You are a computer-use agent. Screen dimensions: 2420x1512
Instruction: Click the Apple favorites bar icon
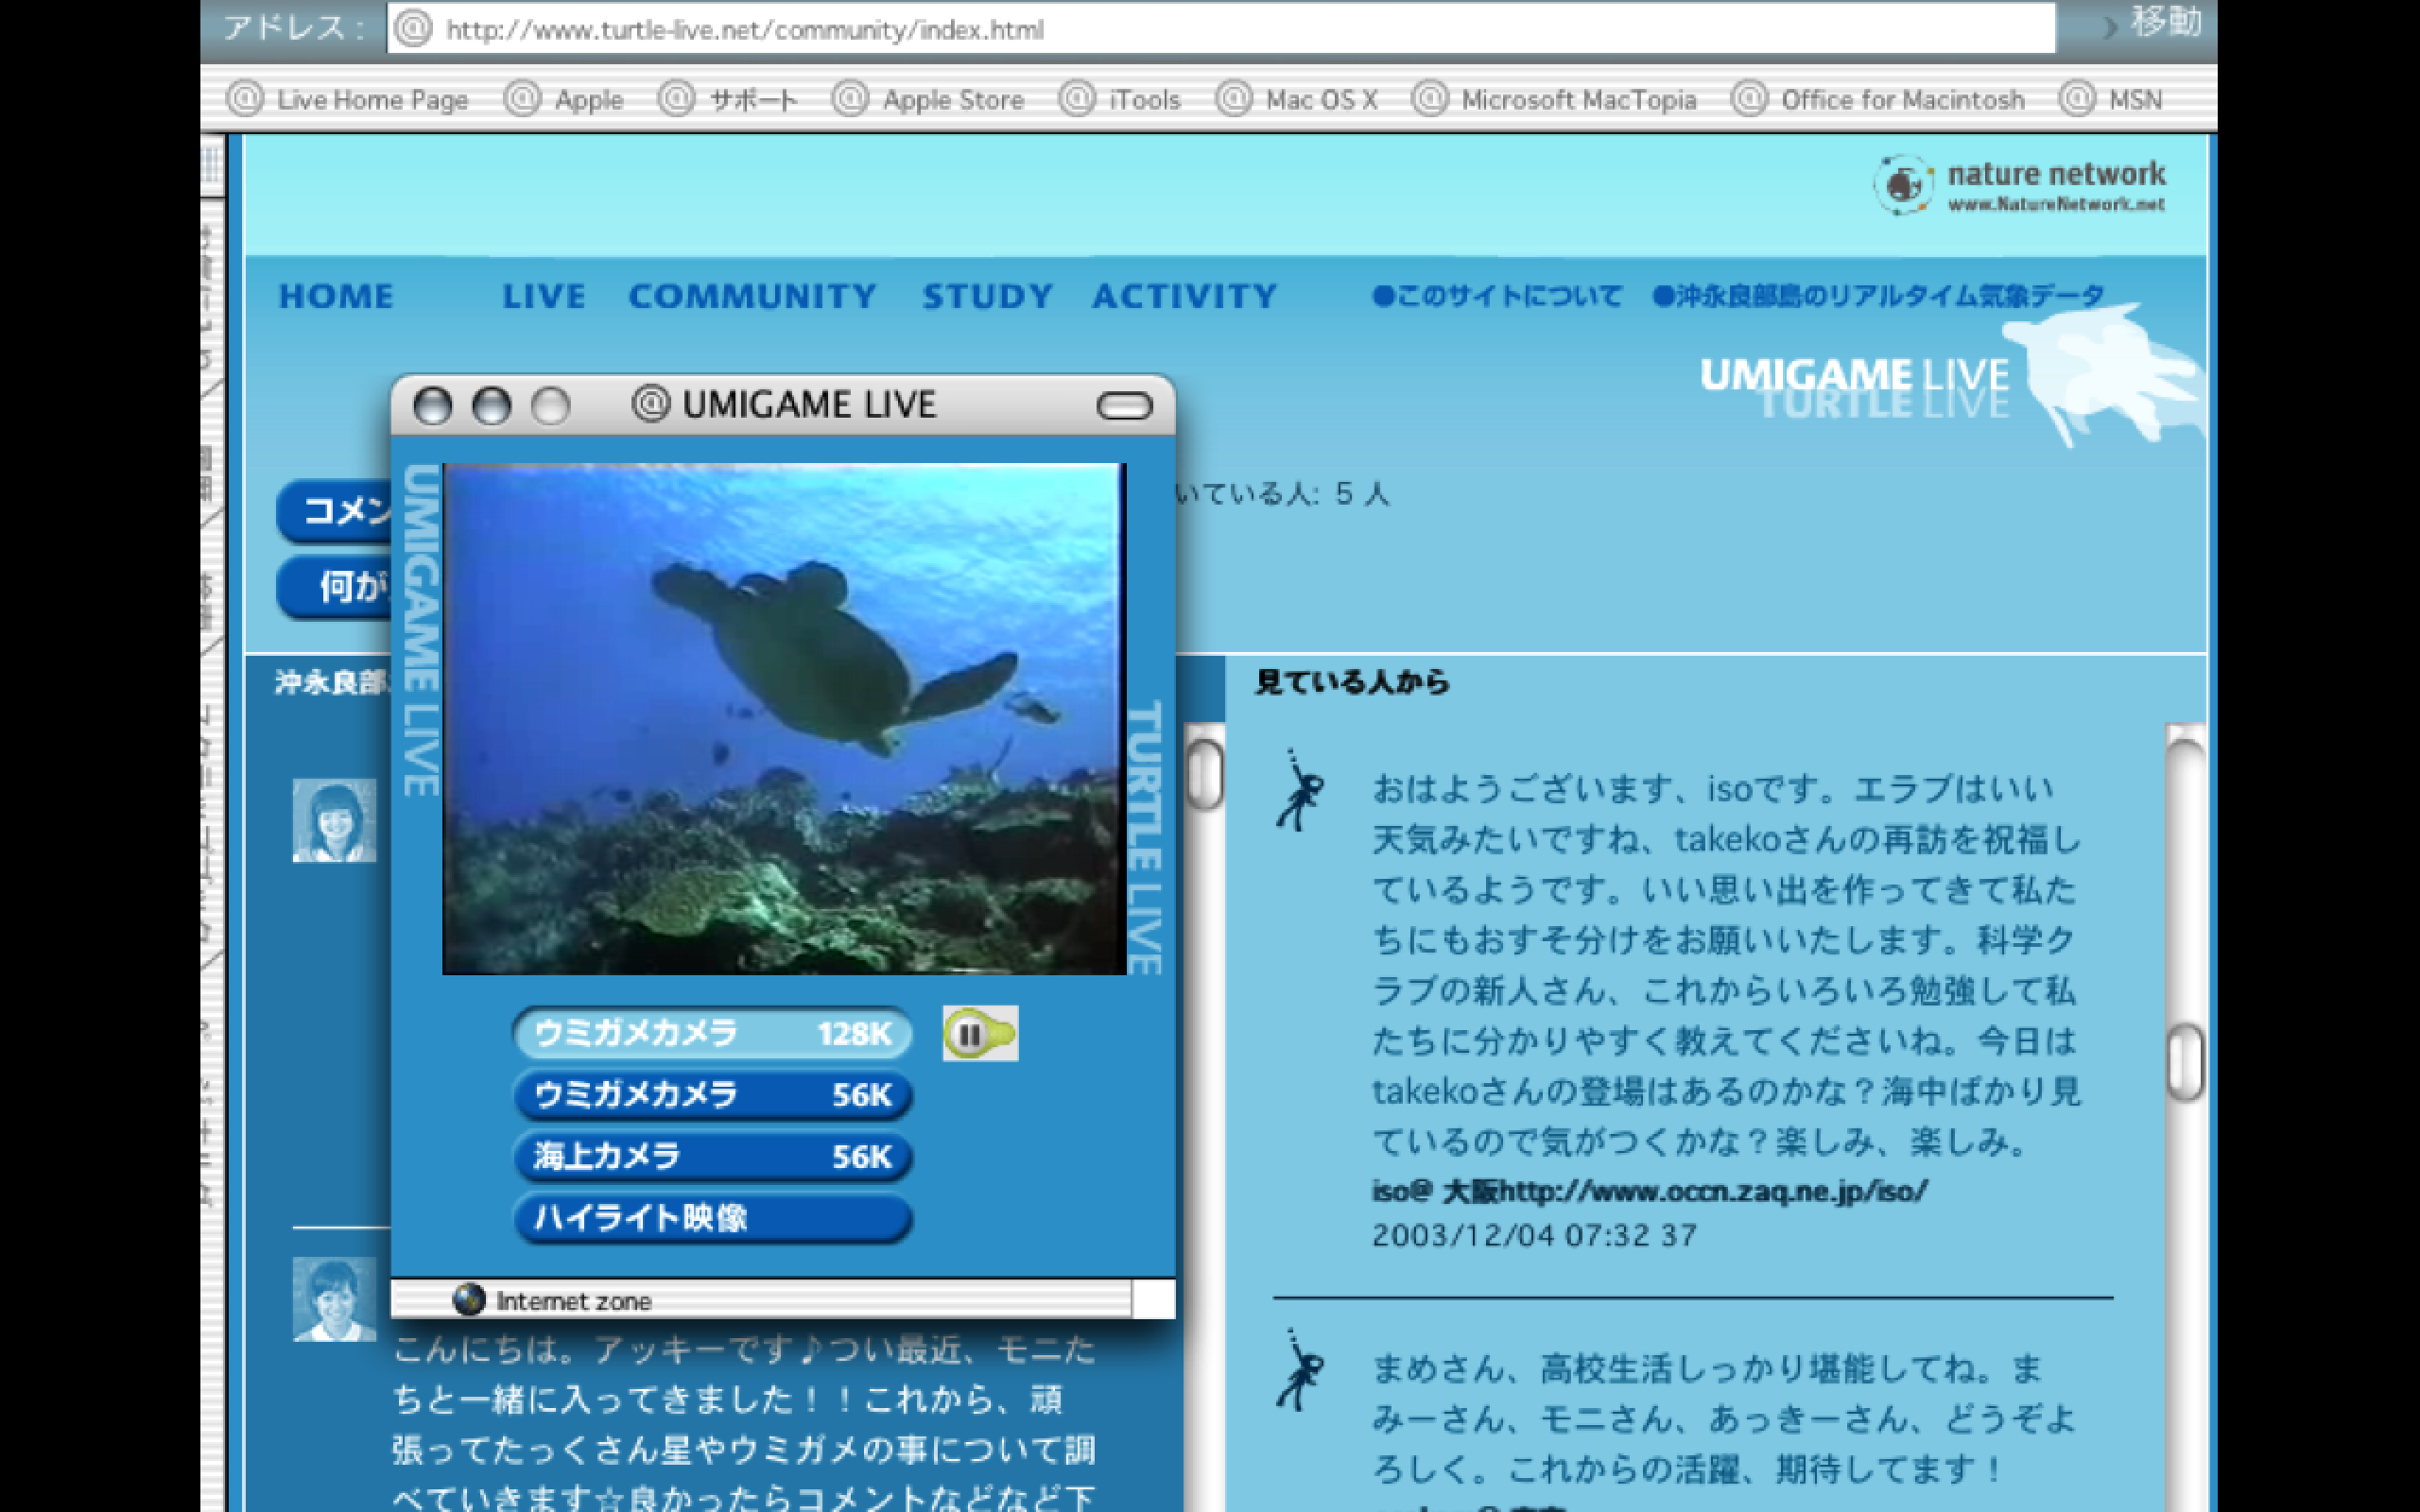tap(522, 99)
